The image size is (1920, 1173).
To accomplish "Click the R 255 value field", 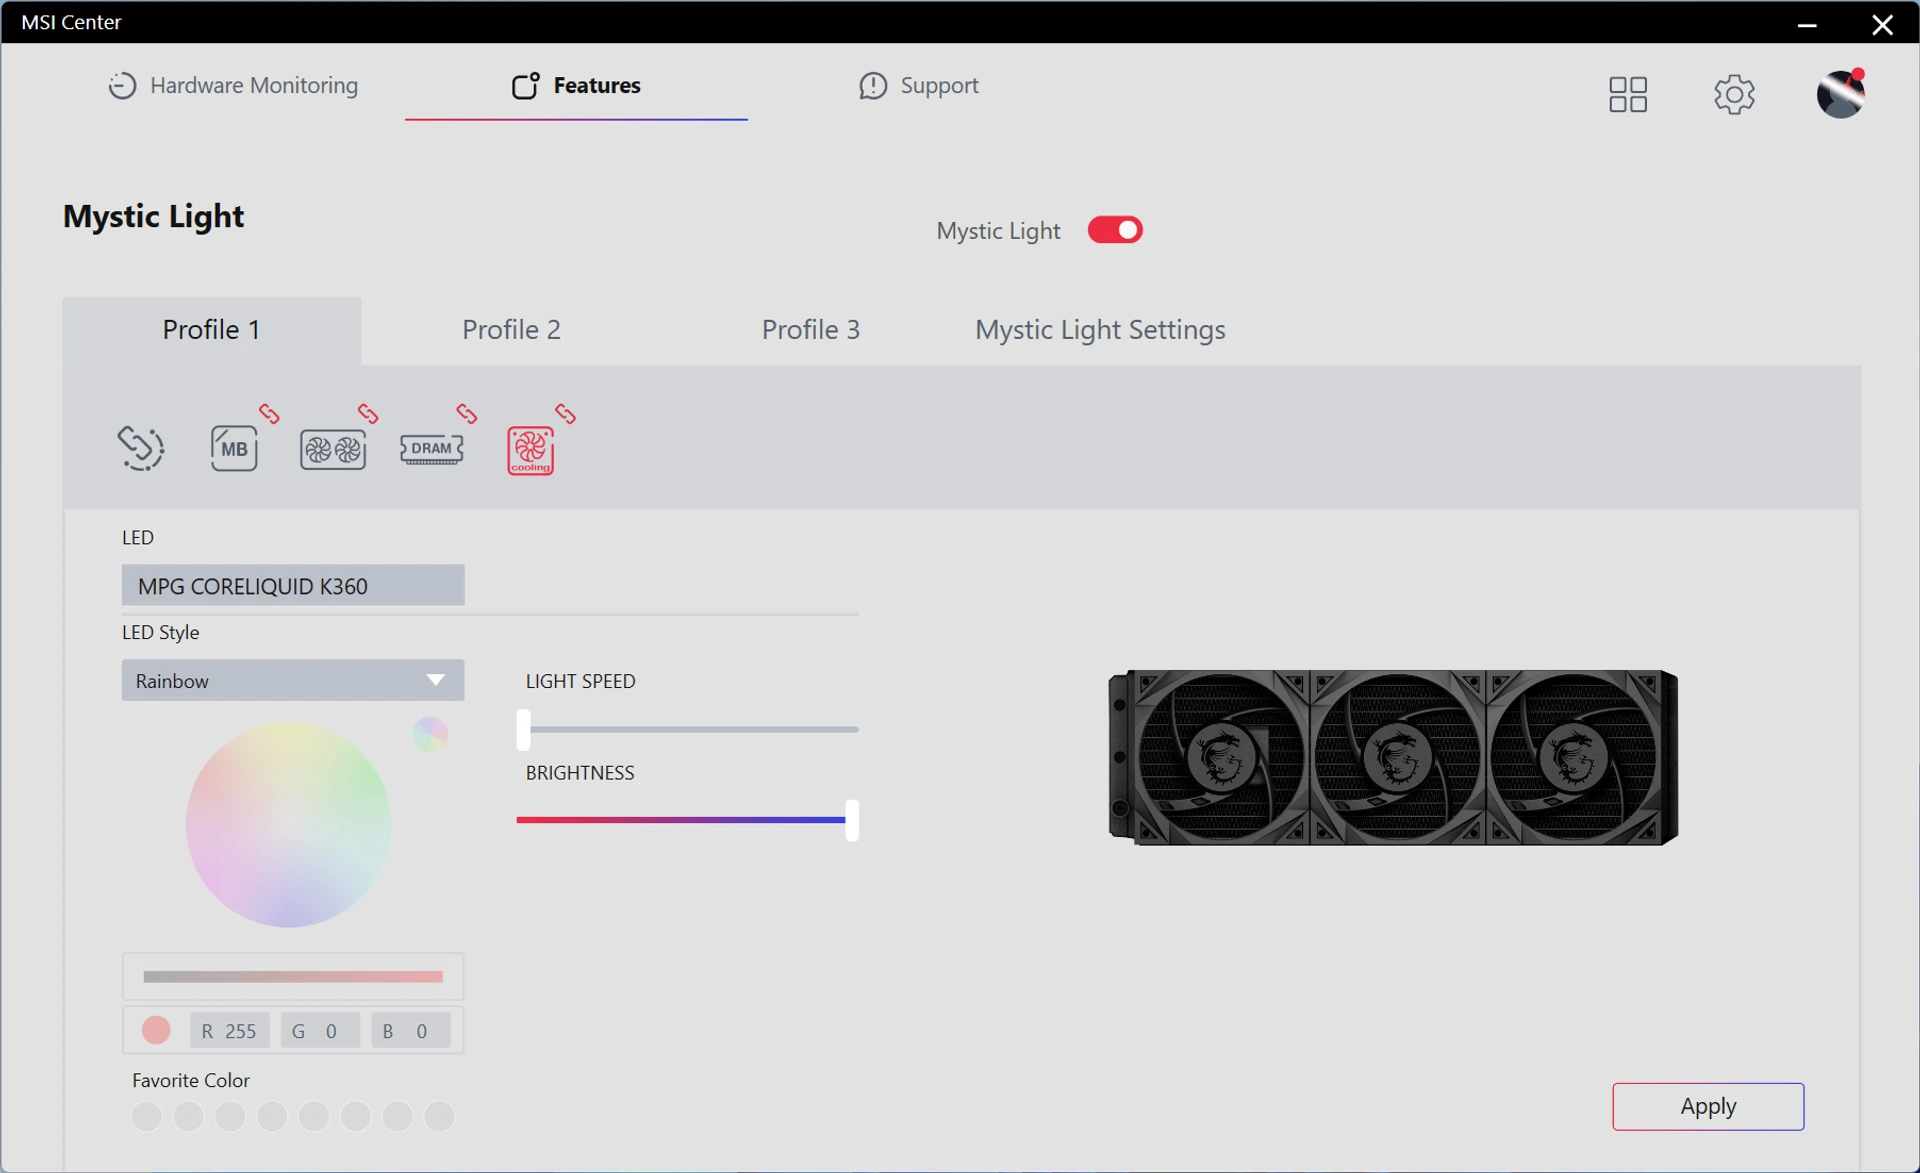I will click(x=230, y=1030).
